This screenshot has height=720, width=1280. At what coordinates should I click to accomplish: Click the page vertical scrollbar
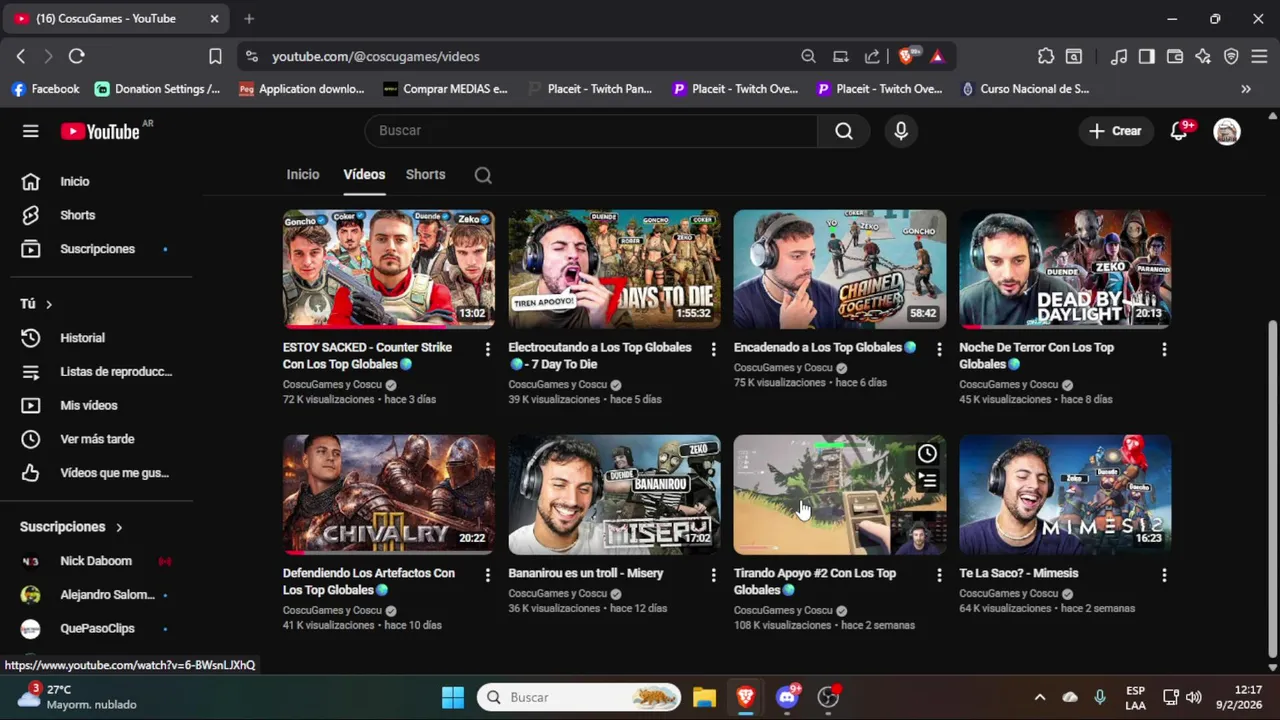[1272, 488]
